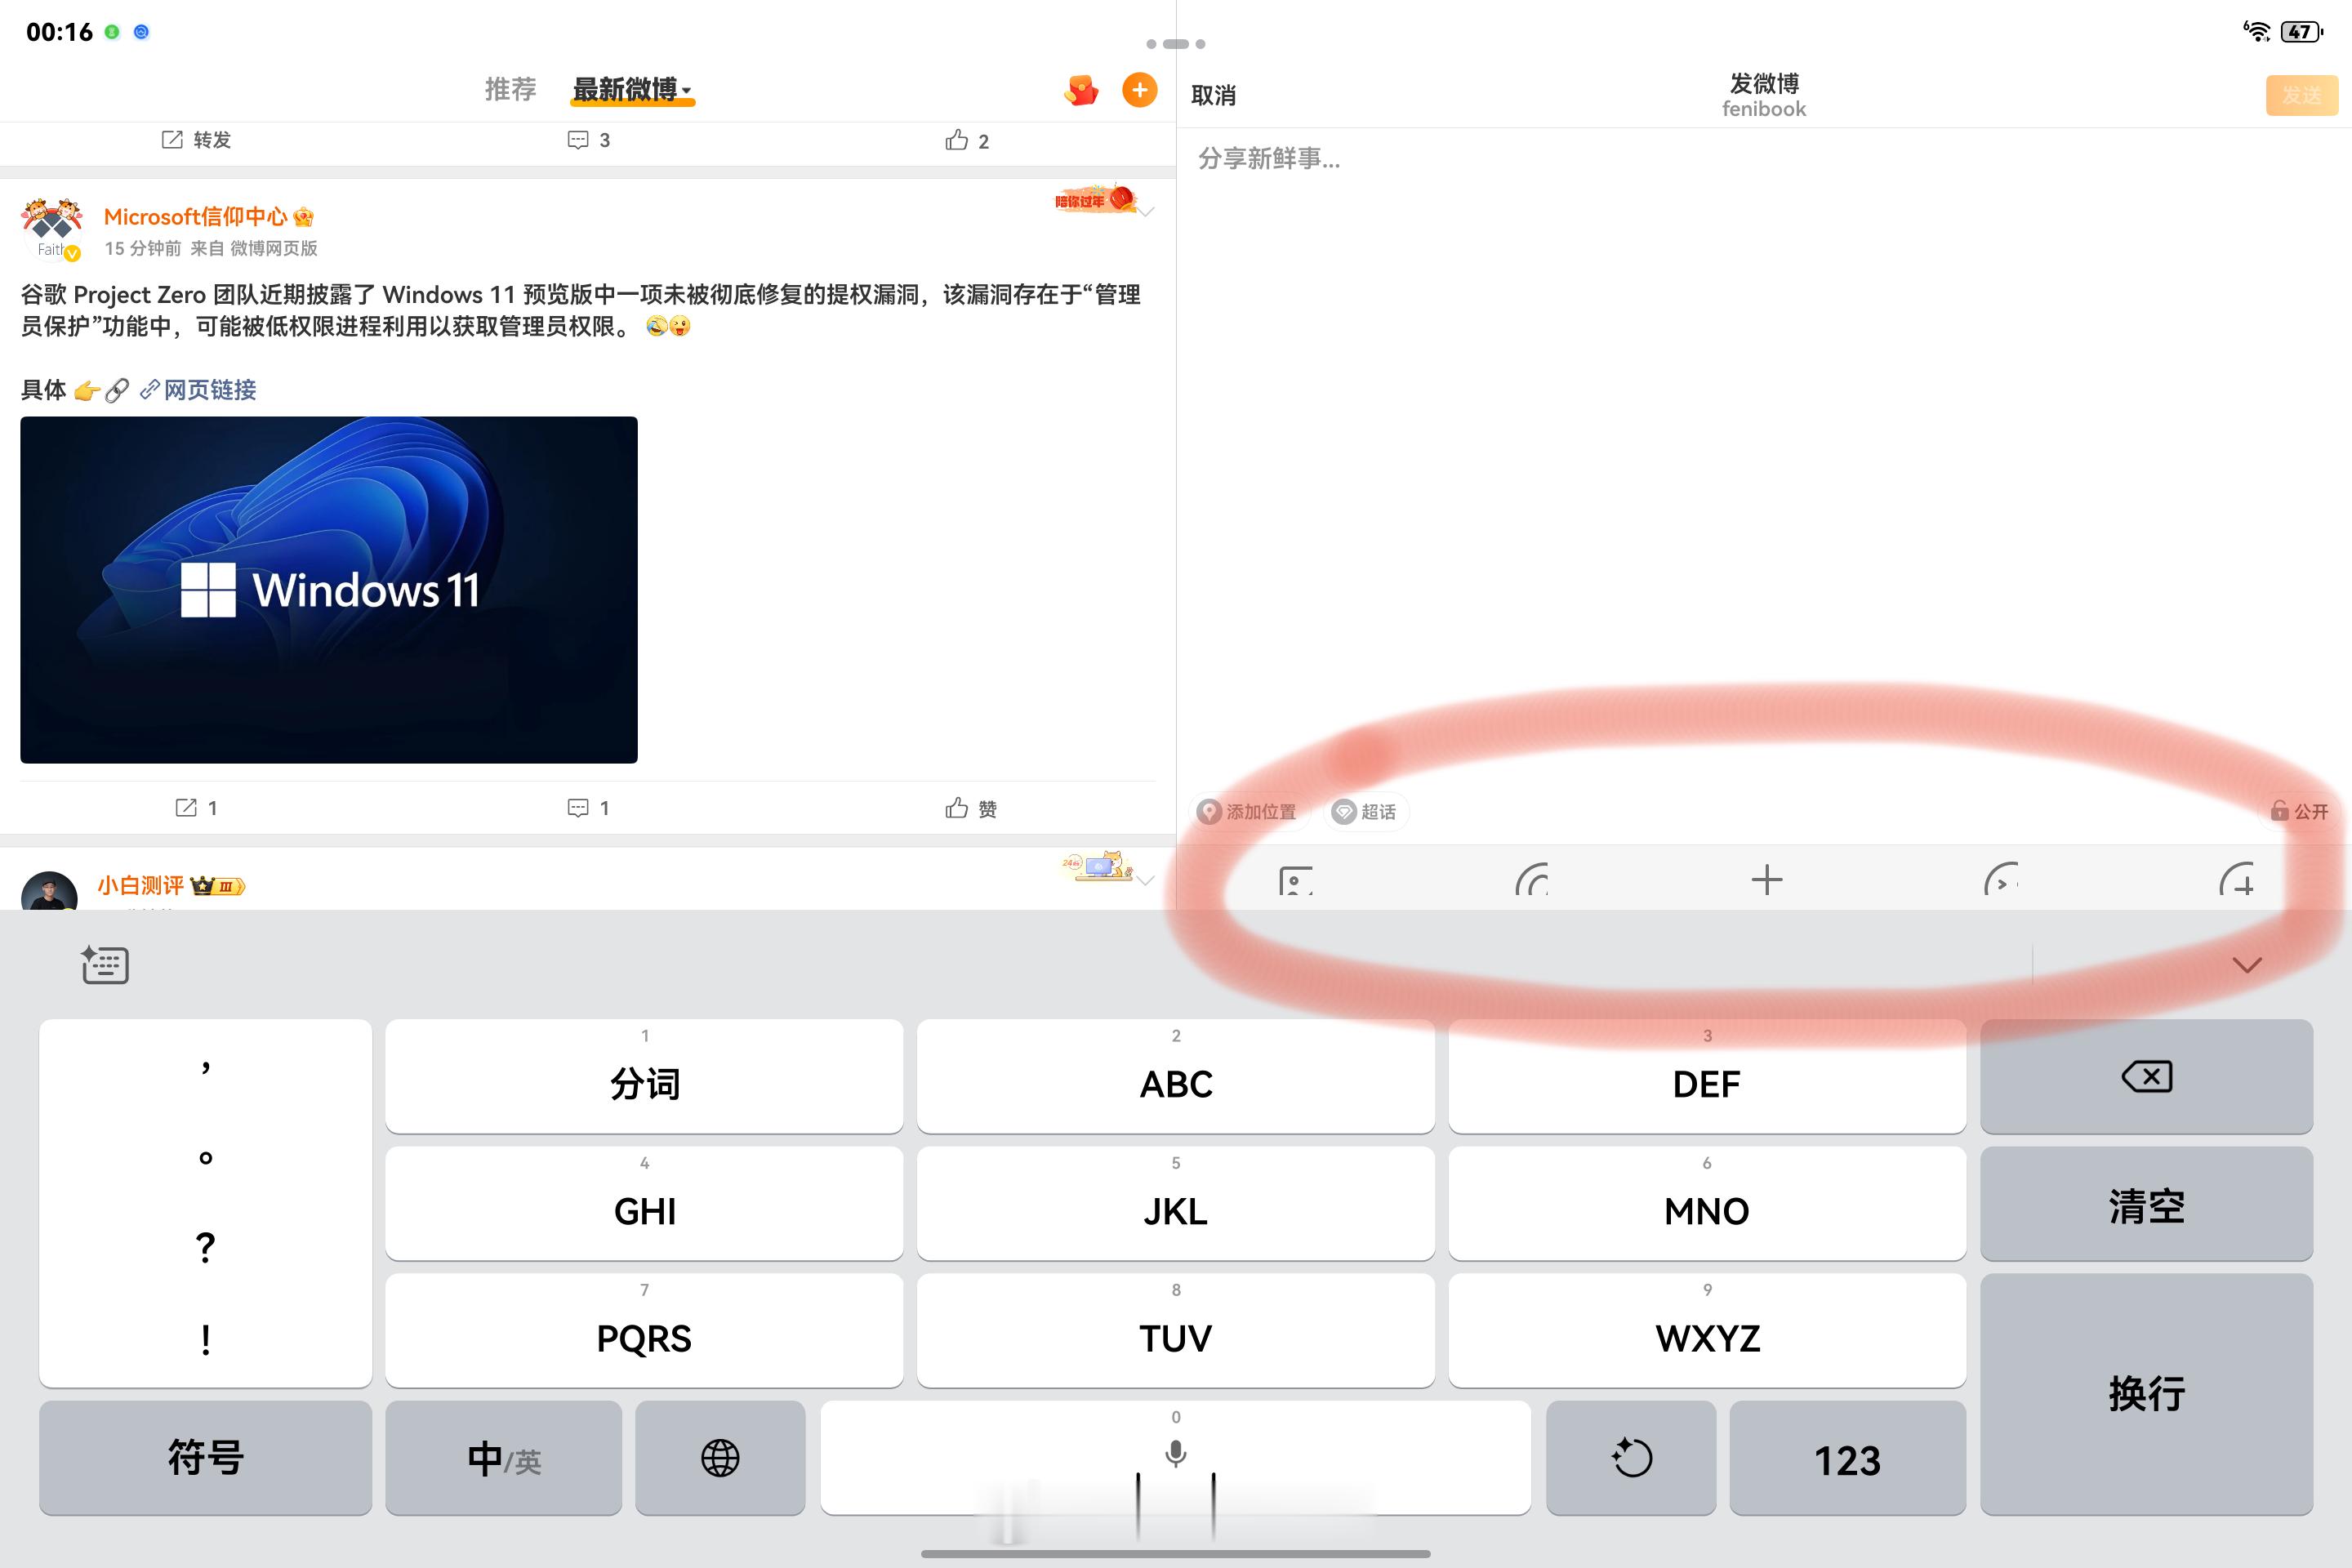
Task: Tap the plus icon in compose toolbar
Action: pos(1767,880)
